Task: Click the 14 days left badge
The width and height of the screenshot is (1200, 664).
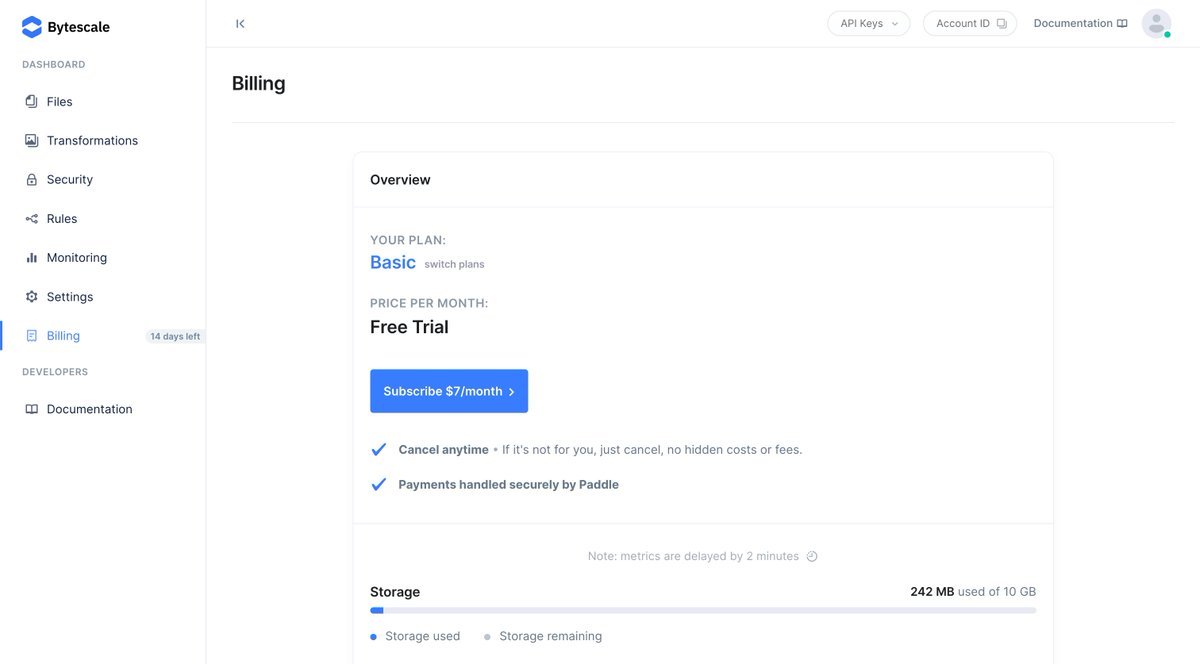Action: tap(175, 336)
